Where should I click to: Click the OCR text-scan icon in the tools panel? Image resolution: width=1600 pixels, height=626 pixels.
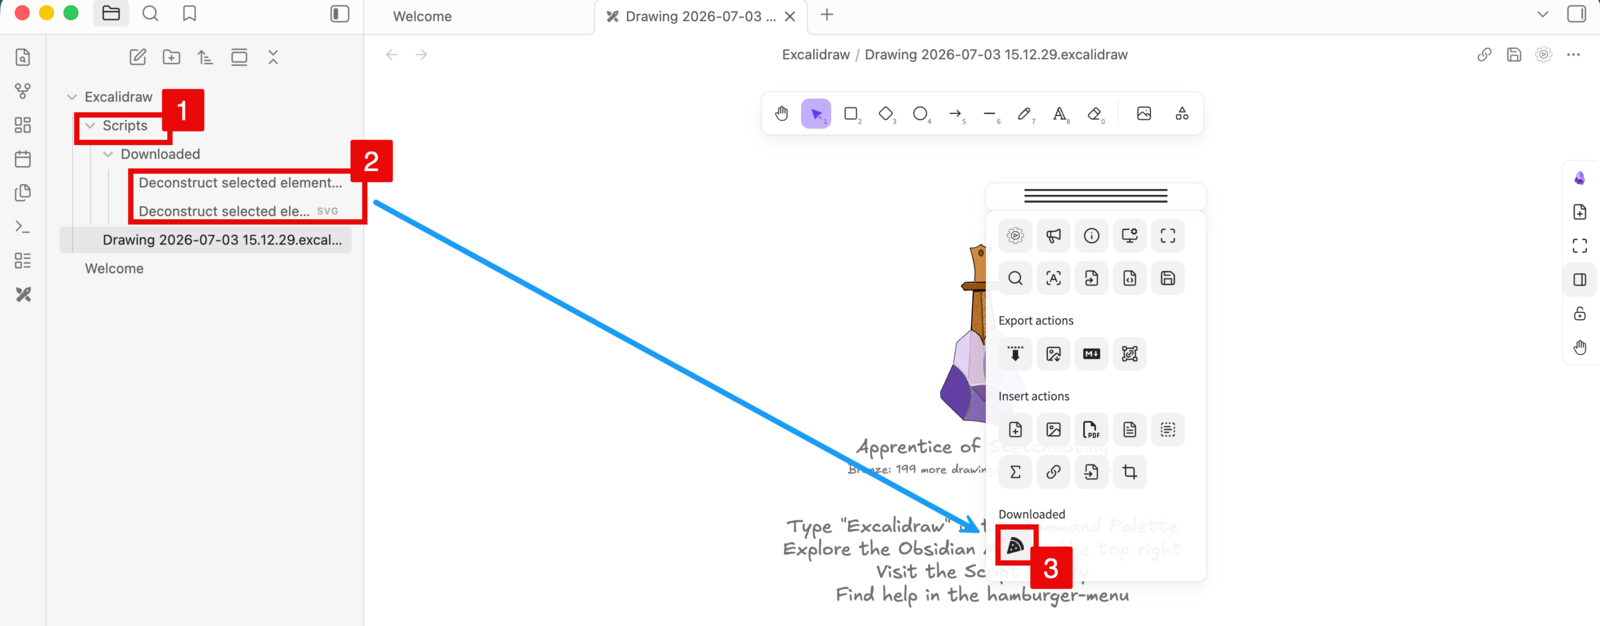(1054, 278)
